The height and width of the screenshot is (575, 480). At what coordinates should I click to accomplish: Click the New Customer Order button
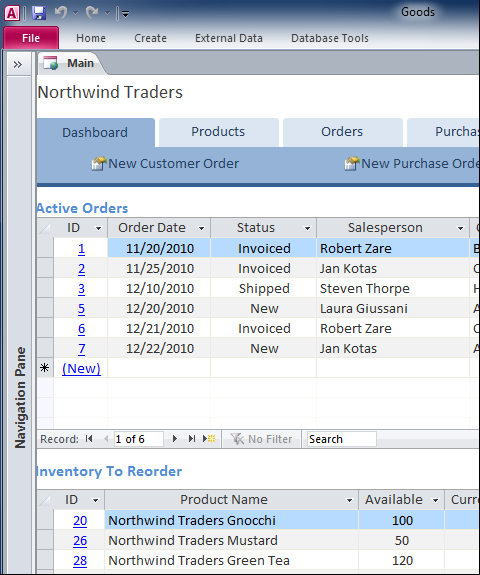click(165, 164)
